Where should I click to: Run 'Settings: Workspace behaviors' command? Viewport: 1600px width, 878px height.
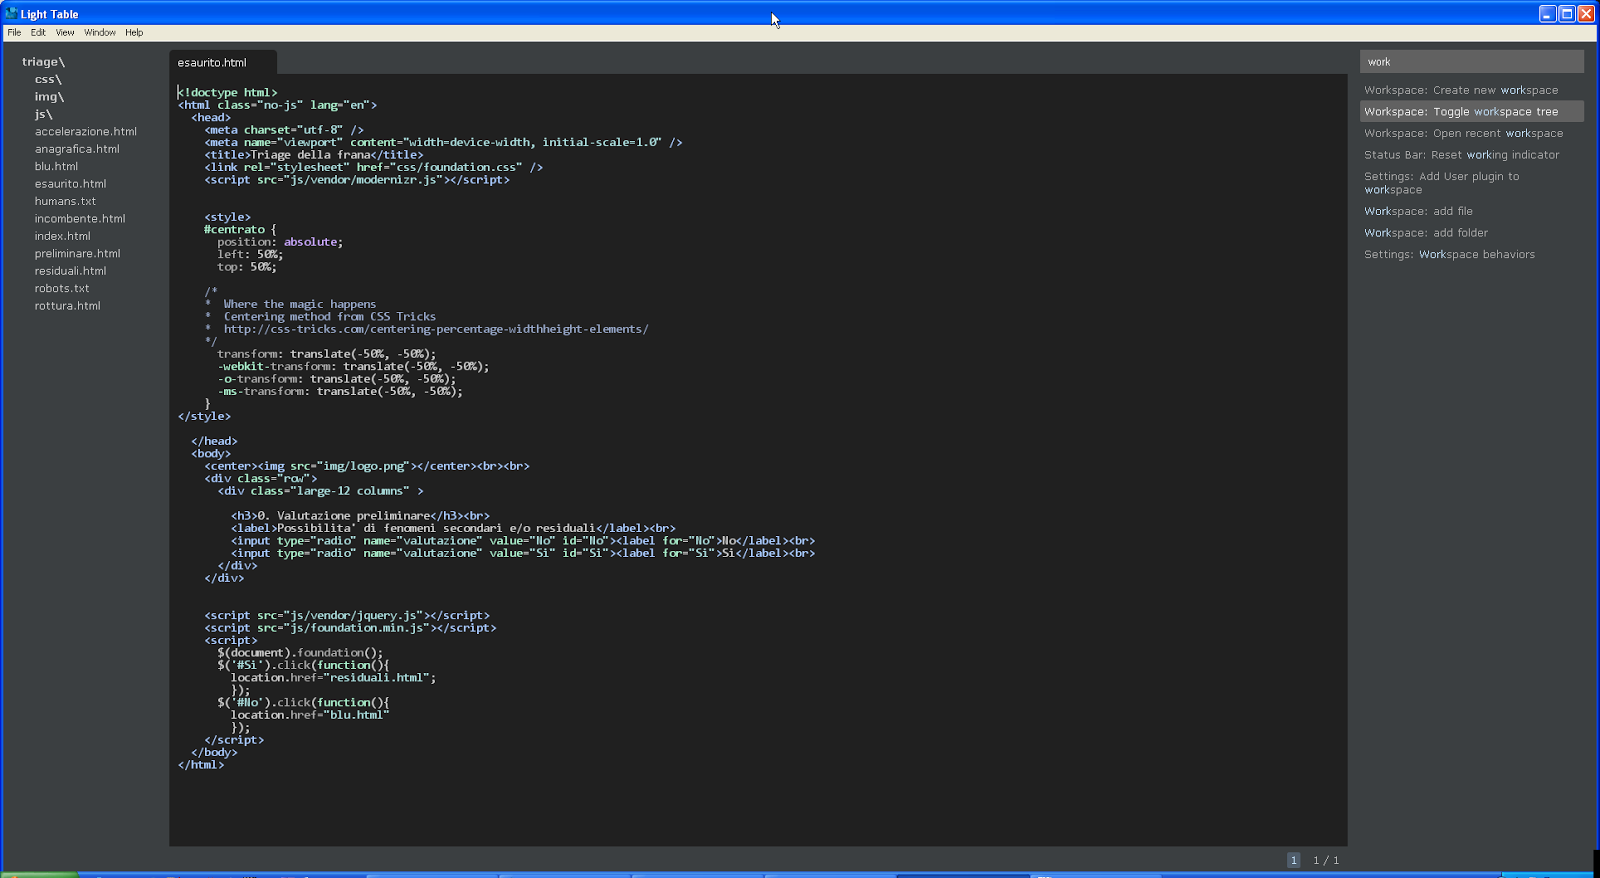point(1471,254)
